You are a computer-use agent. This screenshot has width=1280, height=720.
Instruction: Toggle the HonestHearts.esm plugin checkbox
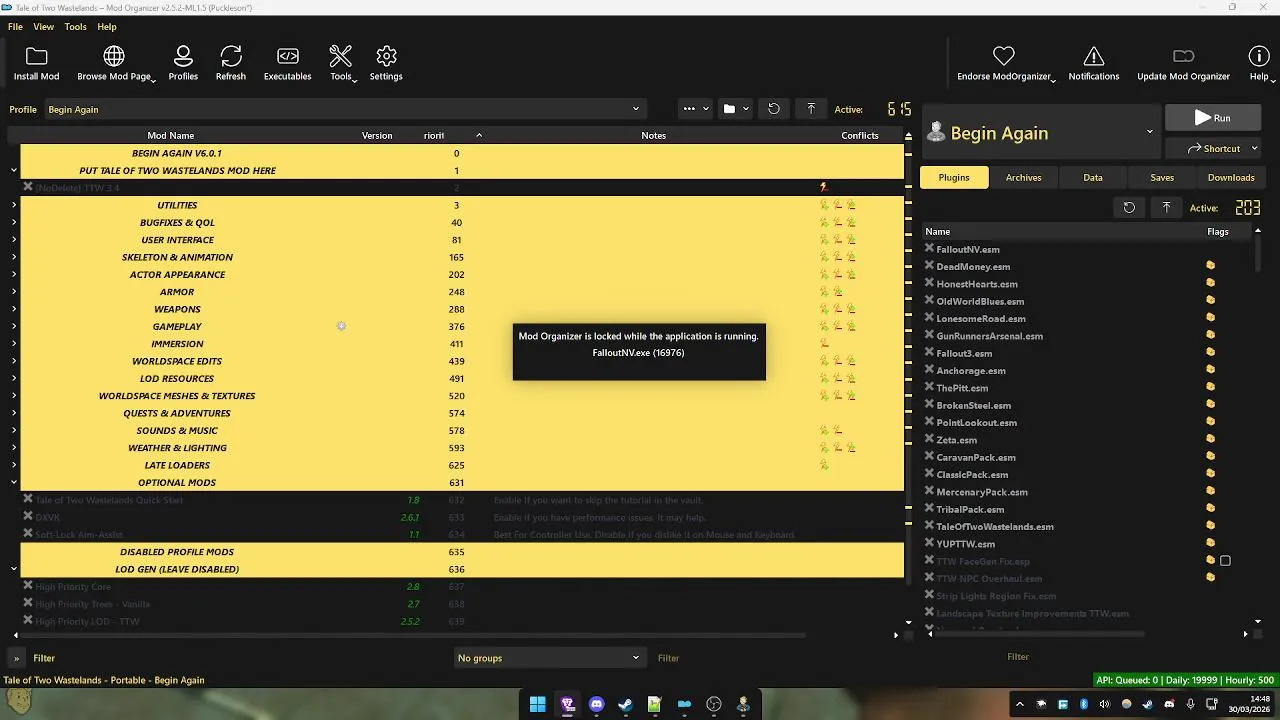coord(929,284)
